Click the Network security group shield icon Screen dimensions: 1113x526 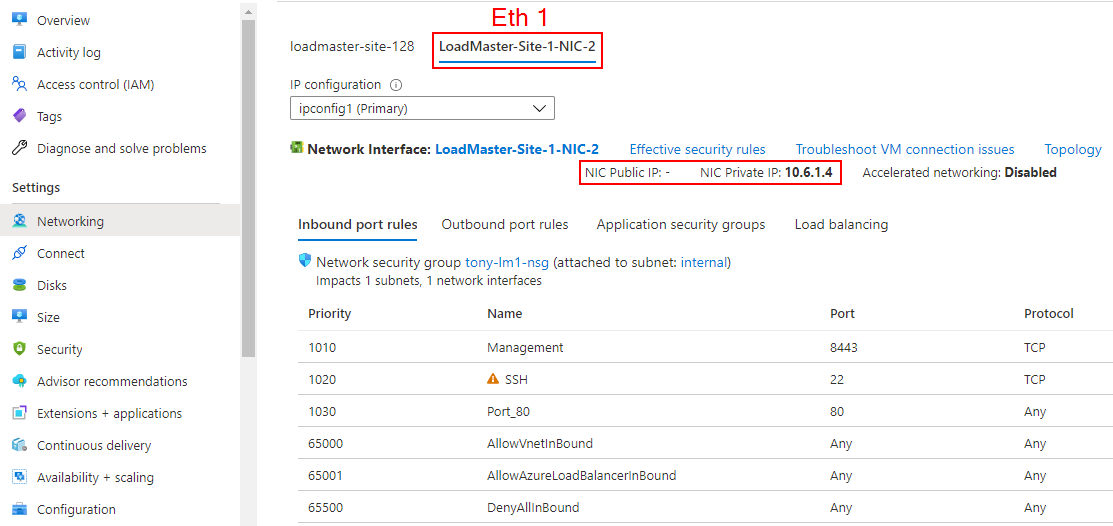tap(305, 262)
